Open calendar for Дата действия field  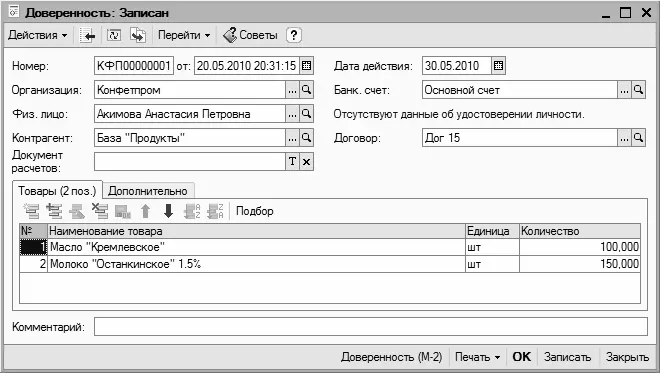pyautogui.click(x=498, y=66)
